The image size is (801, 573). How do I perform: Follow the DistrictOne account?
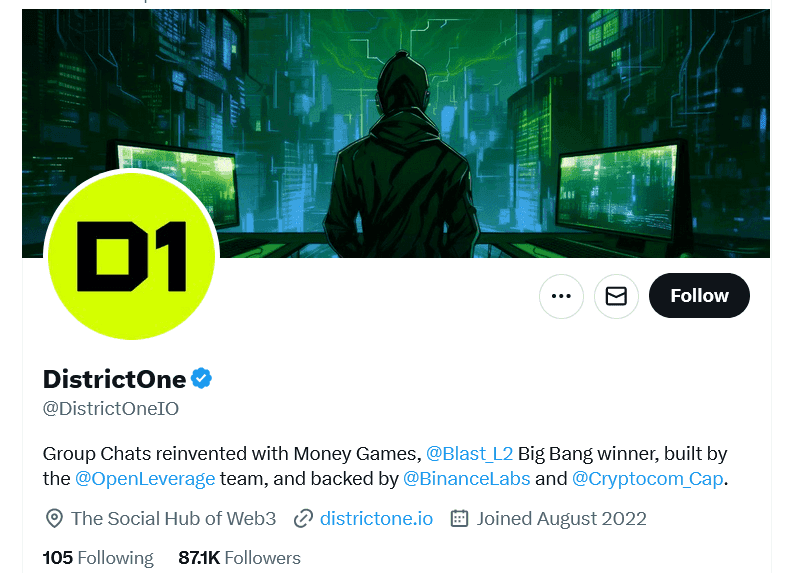pos(699,296)
